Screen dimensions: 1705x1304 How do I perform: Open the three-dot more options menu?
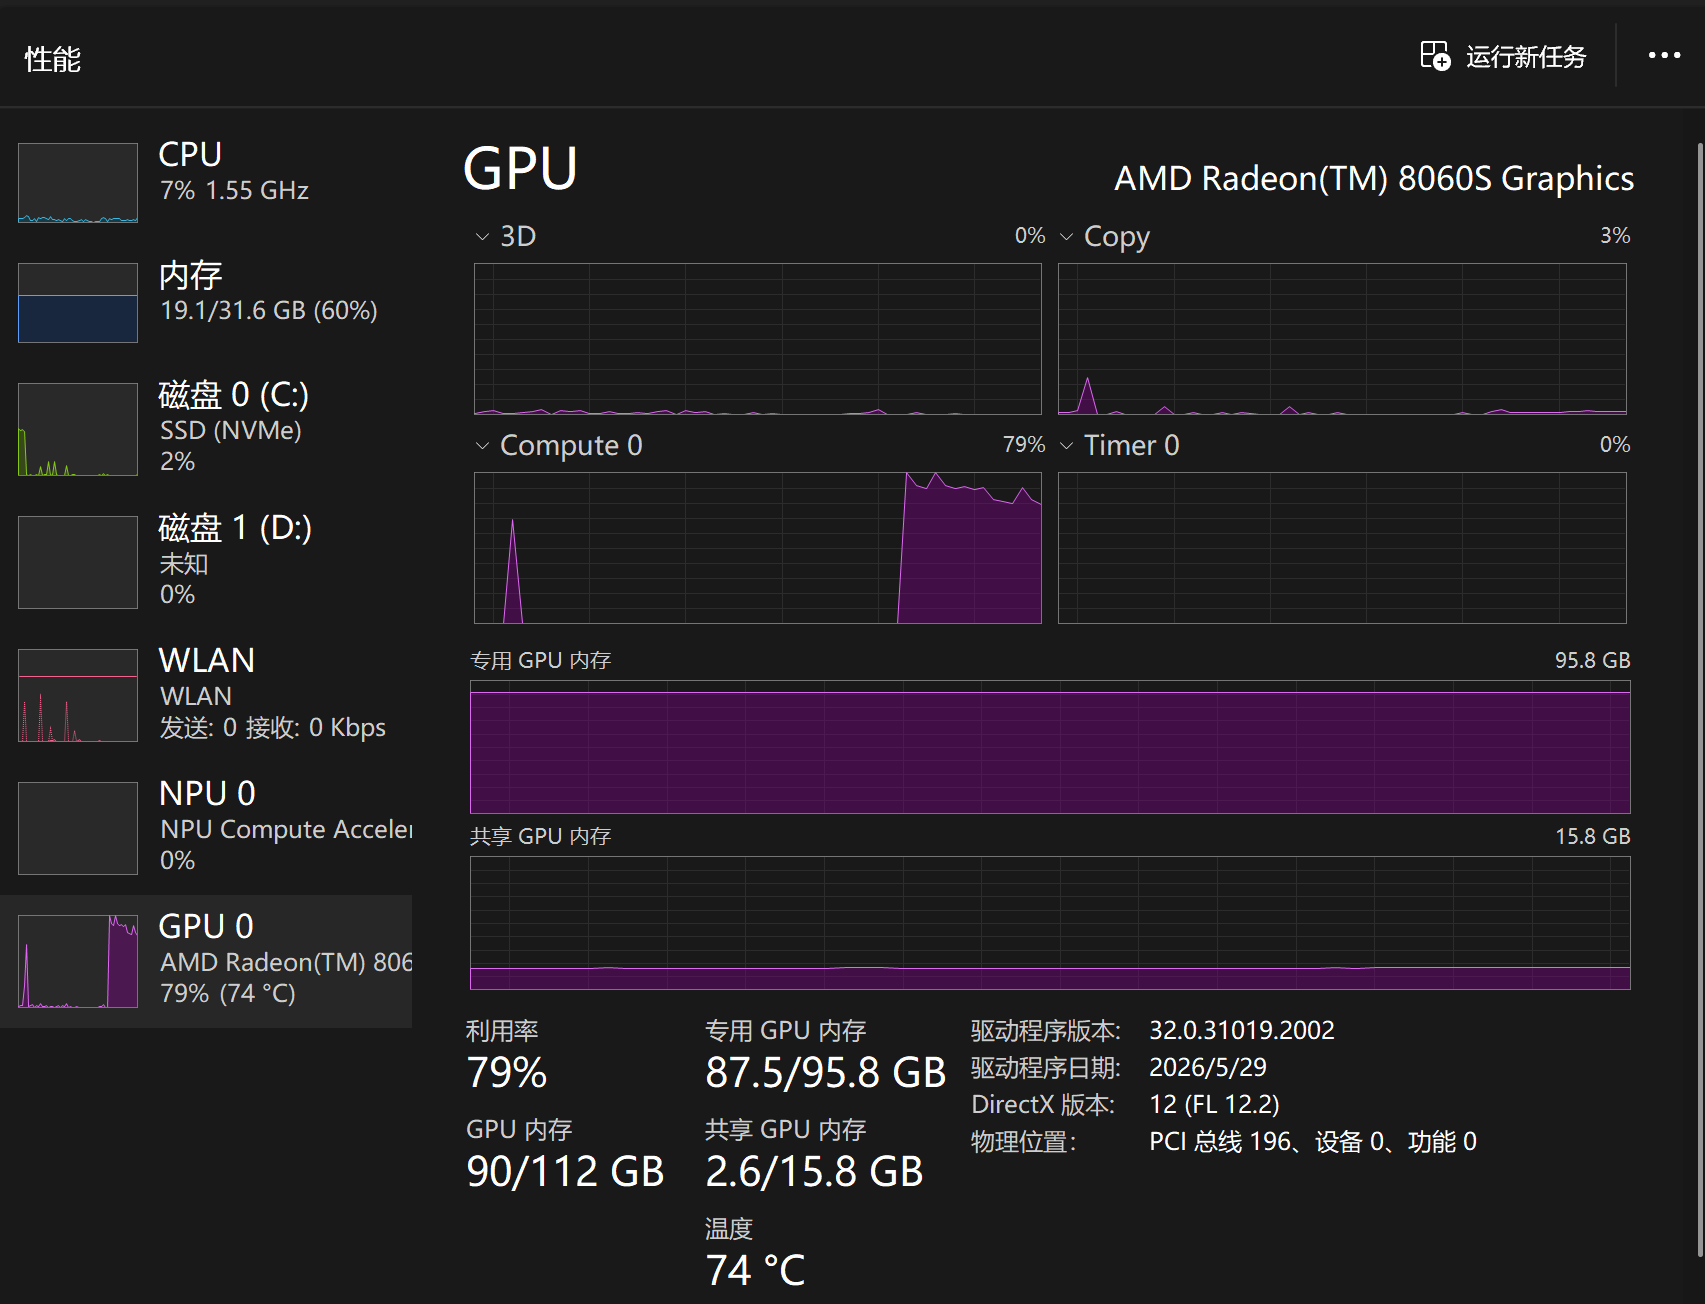[x=1664, y=56]
